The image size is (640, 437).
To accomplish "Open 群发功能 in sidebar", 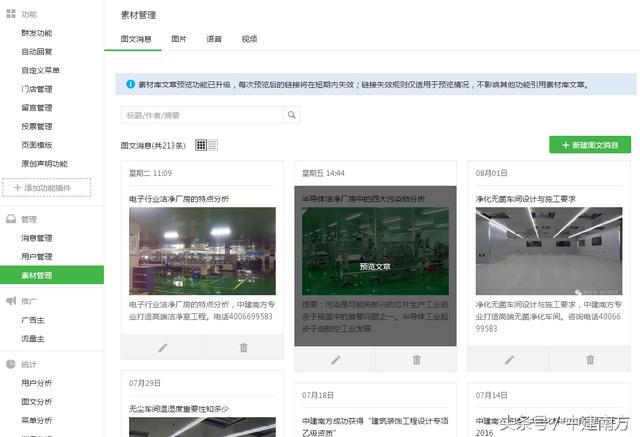I will point(37,33).
